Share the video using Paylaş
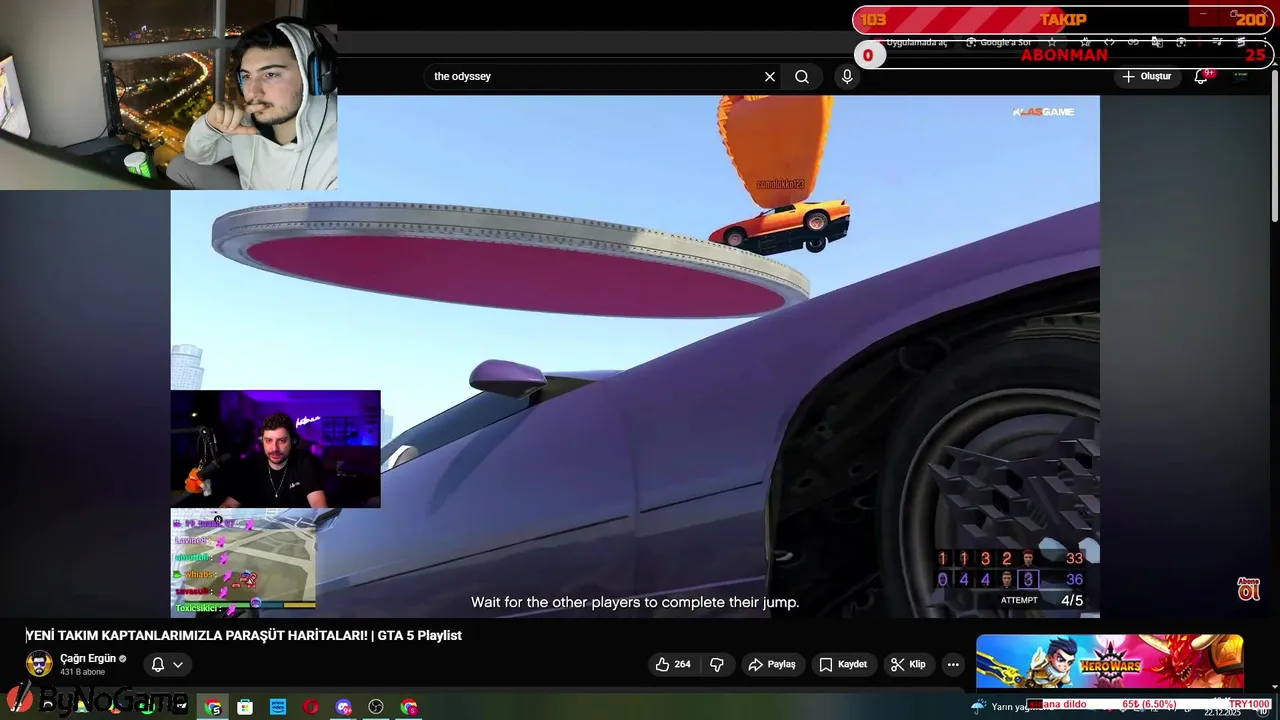 tap(772, 664)
